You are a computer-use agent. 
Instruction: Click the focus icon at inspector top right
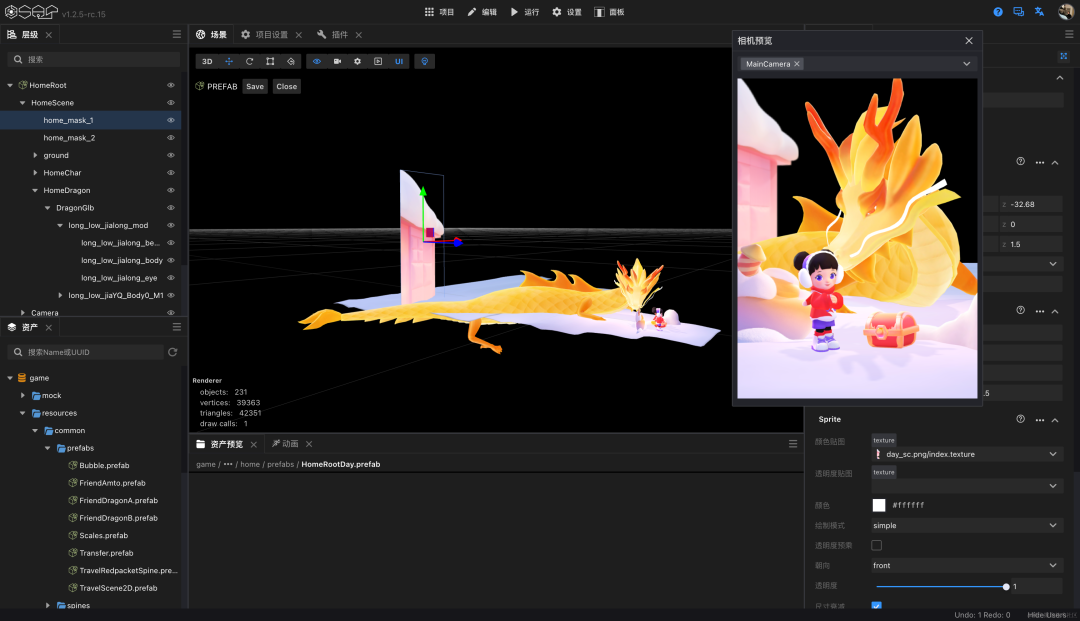pyautogui.click(x=1063, y=56)
